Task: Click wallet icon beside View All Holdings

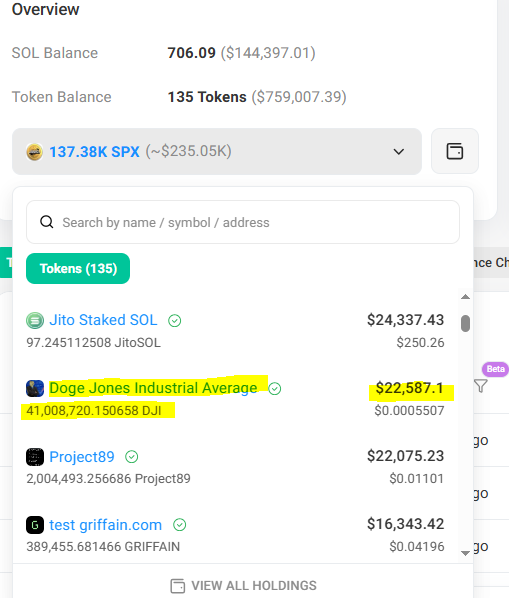Action: pyautogui.click(x=177, y=586)
